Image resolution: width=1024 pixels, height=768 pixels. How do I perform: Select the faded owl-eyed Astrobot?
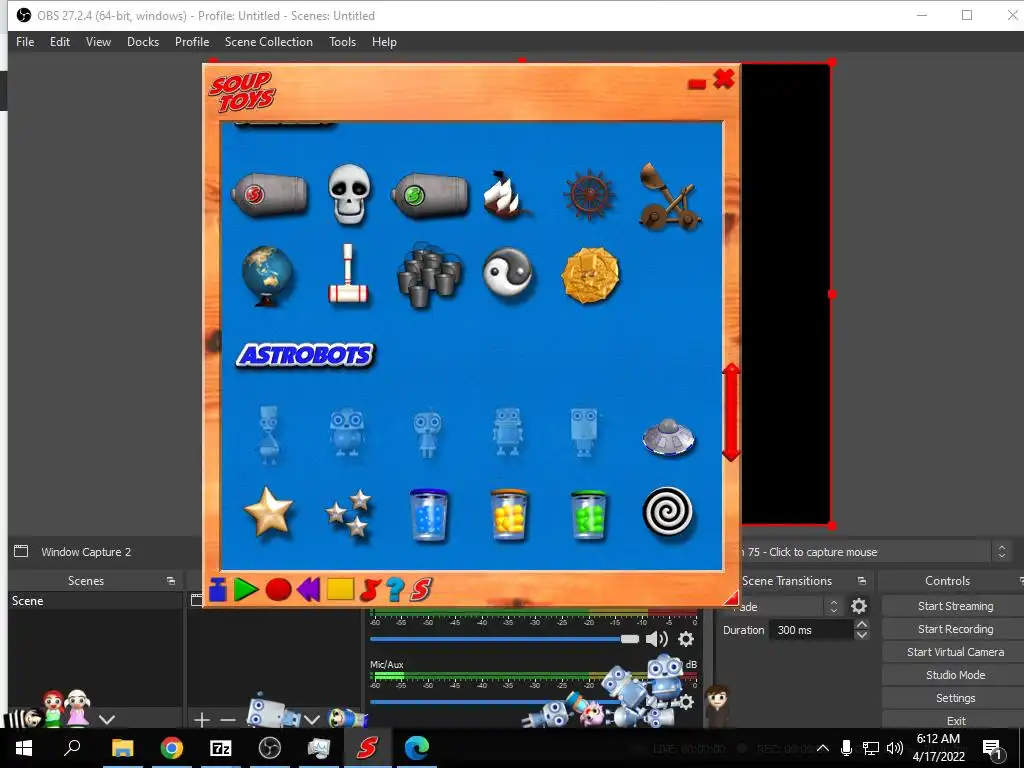click(x=346, y=432)
